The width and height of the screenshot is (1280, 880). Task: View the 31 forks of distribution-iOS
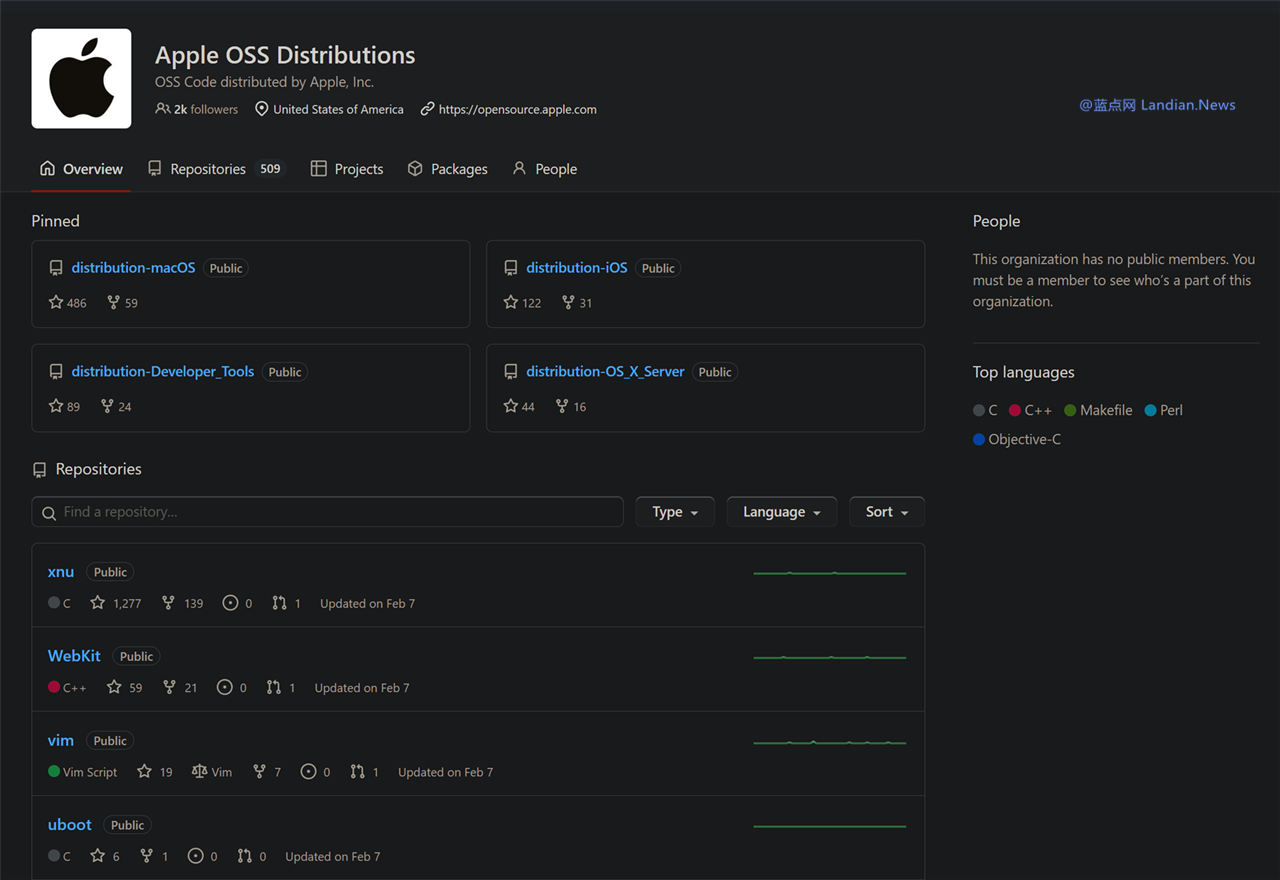577,302
